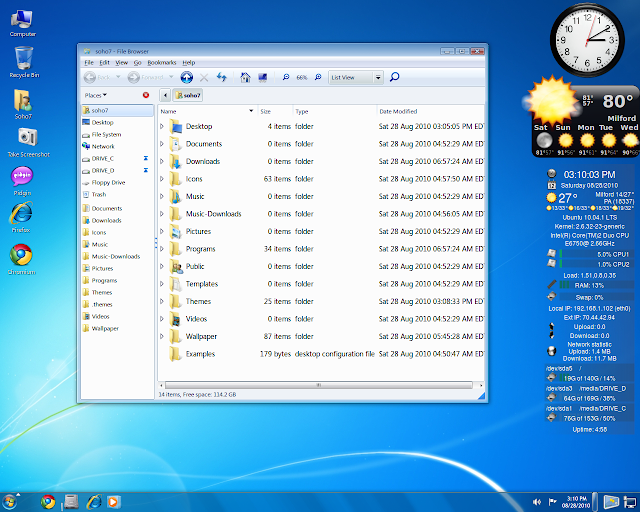Open Back history dropdown arrow
This screenshot has width=640, height=512.
tap(118, 77)
